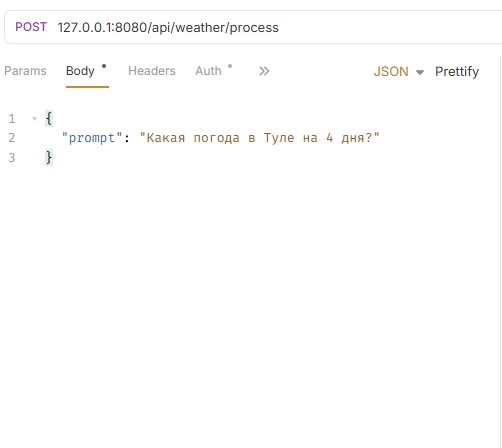Open the Body tab

80,71
